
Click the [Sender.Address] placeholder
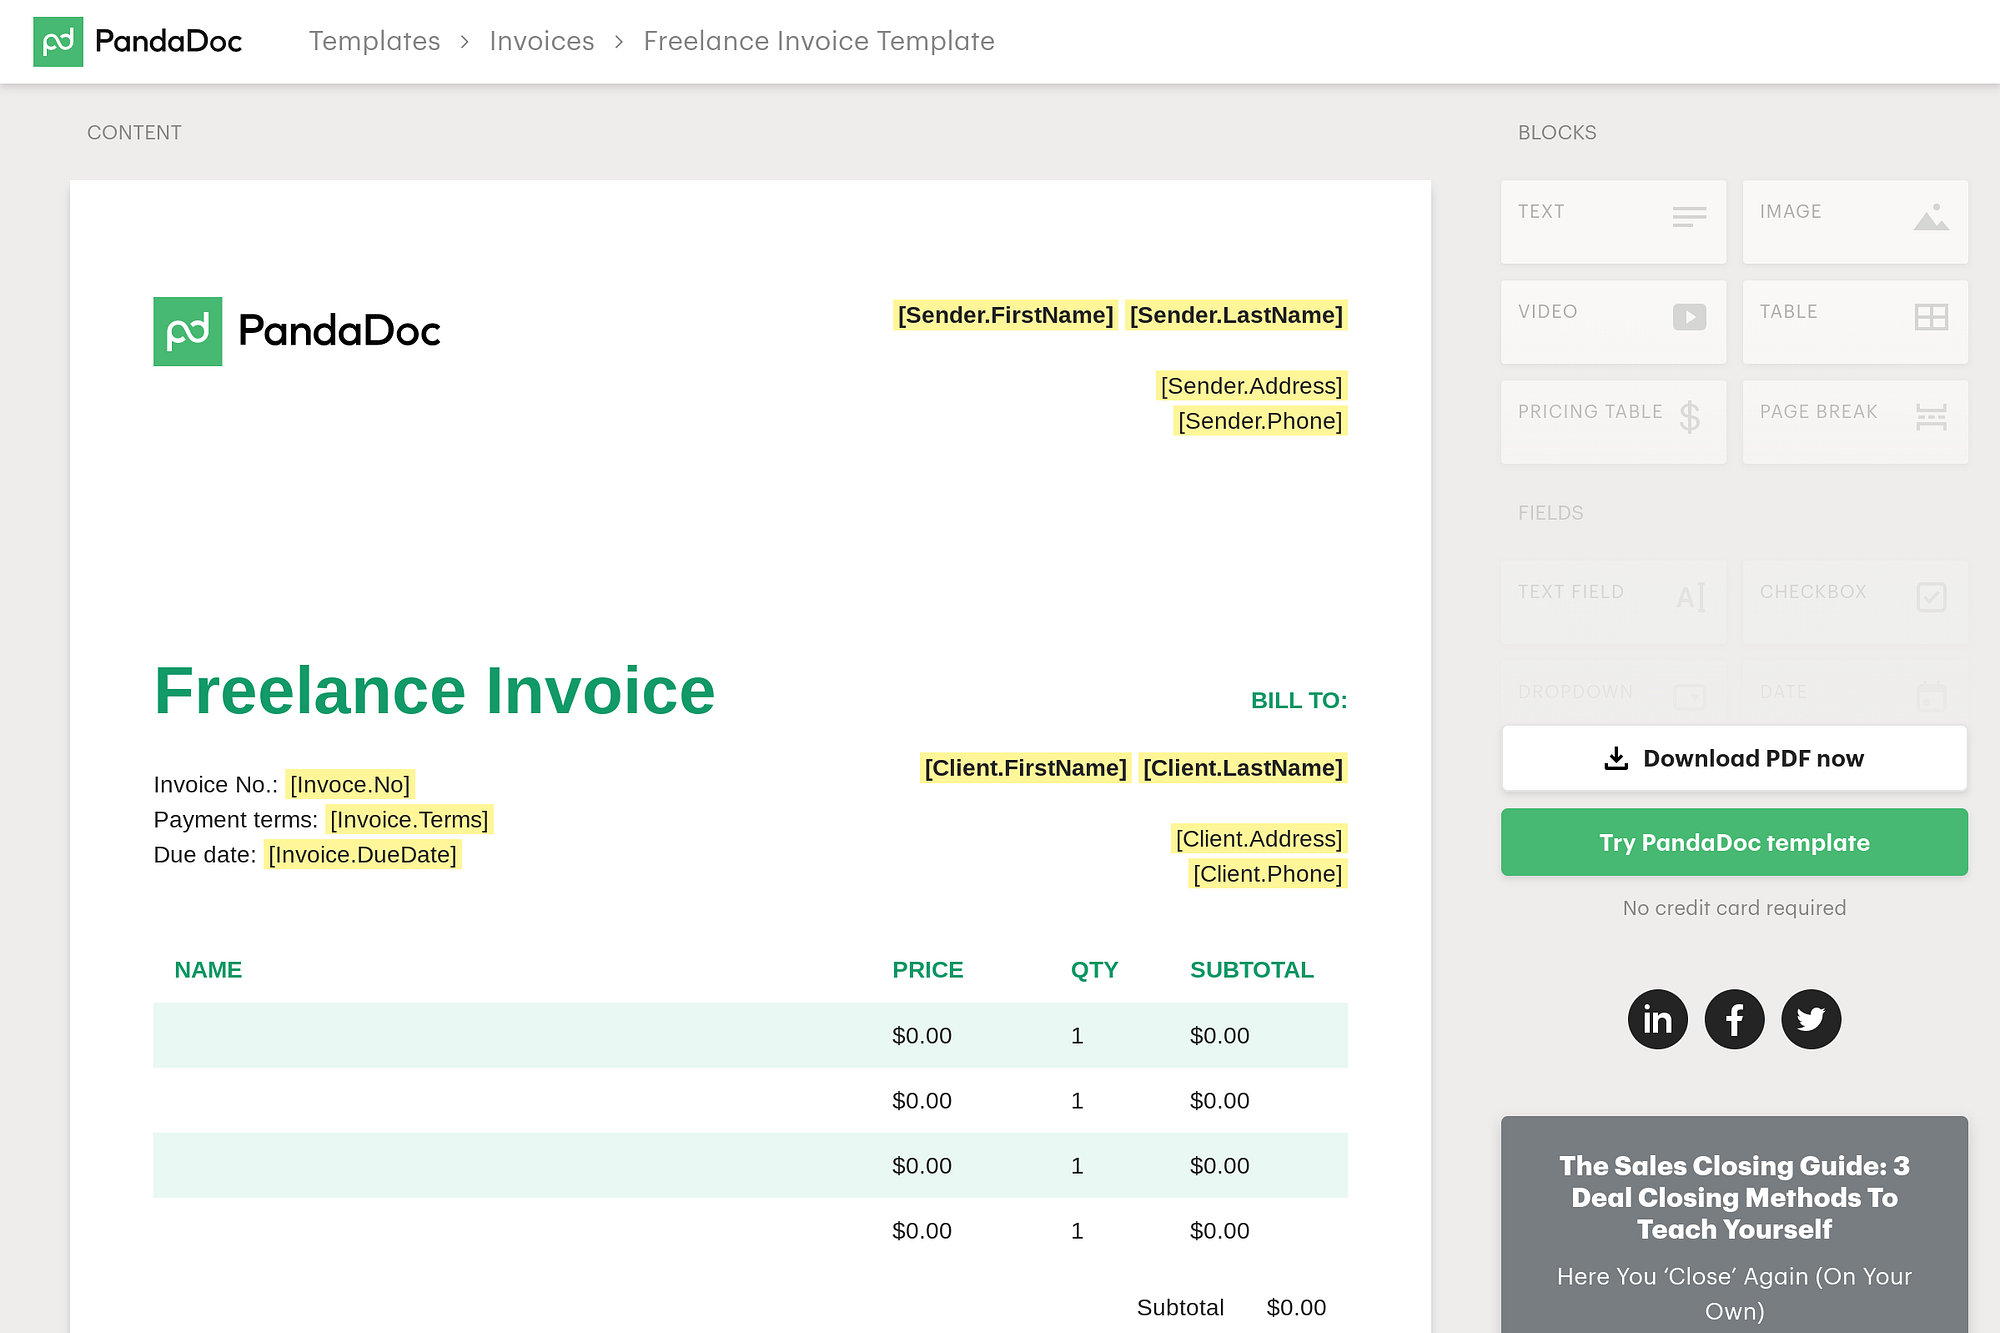[x=1251, y=386]
